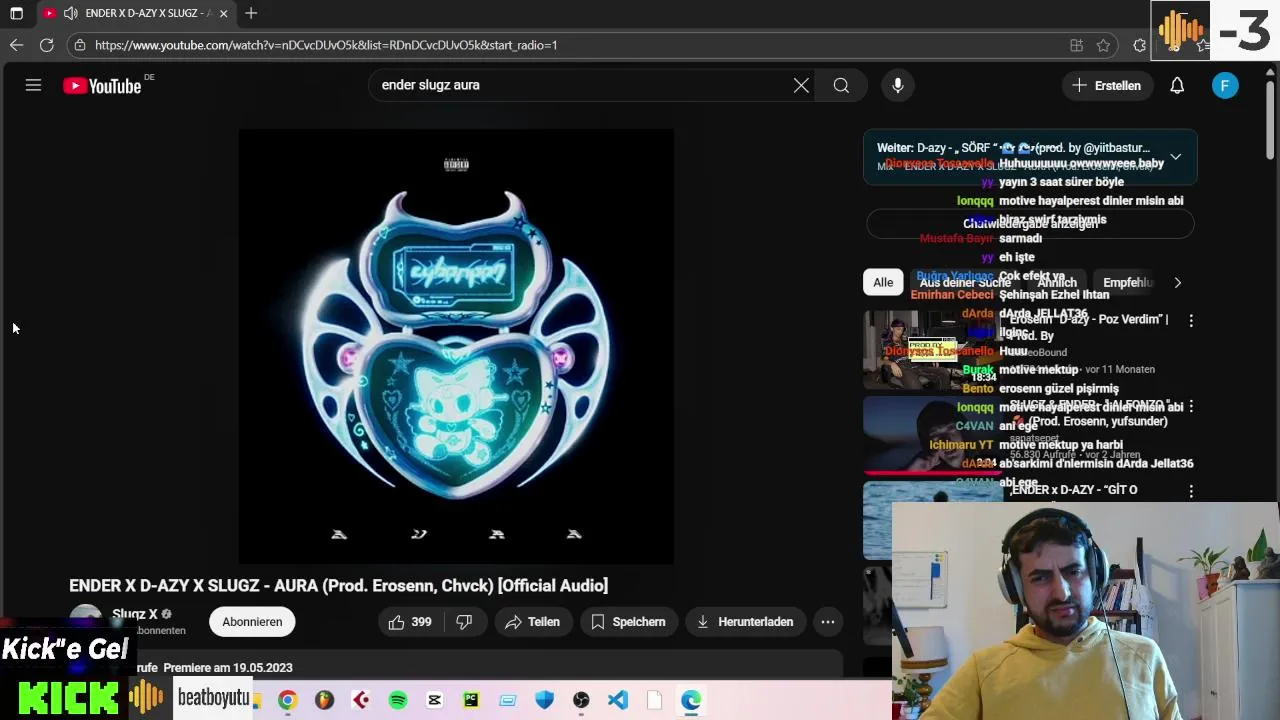Viewport: 1280px width, 720px height.
Task: Click the ENDER X D-AZY X SLUGZ - AURA title
Action: 338,586
